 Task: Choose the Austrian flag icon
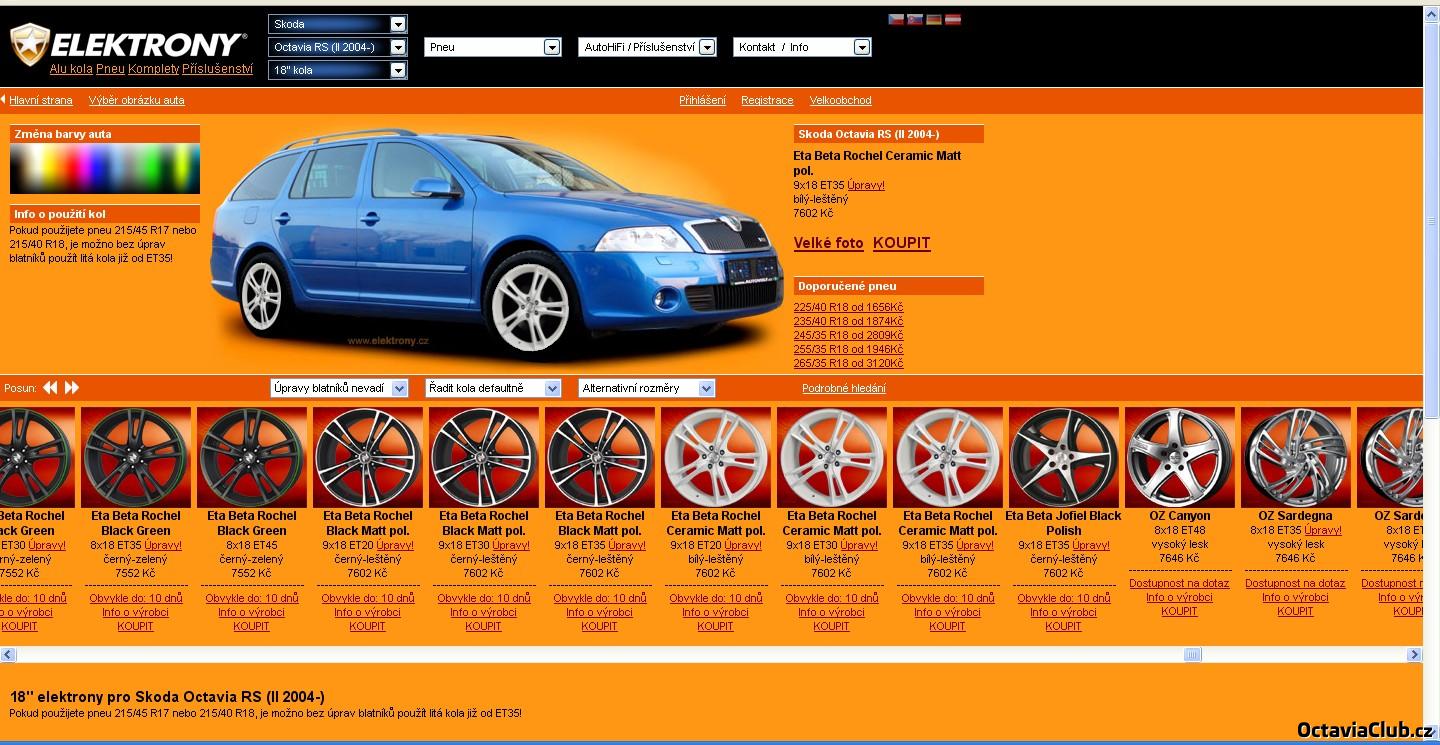[952, 19]
